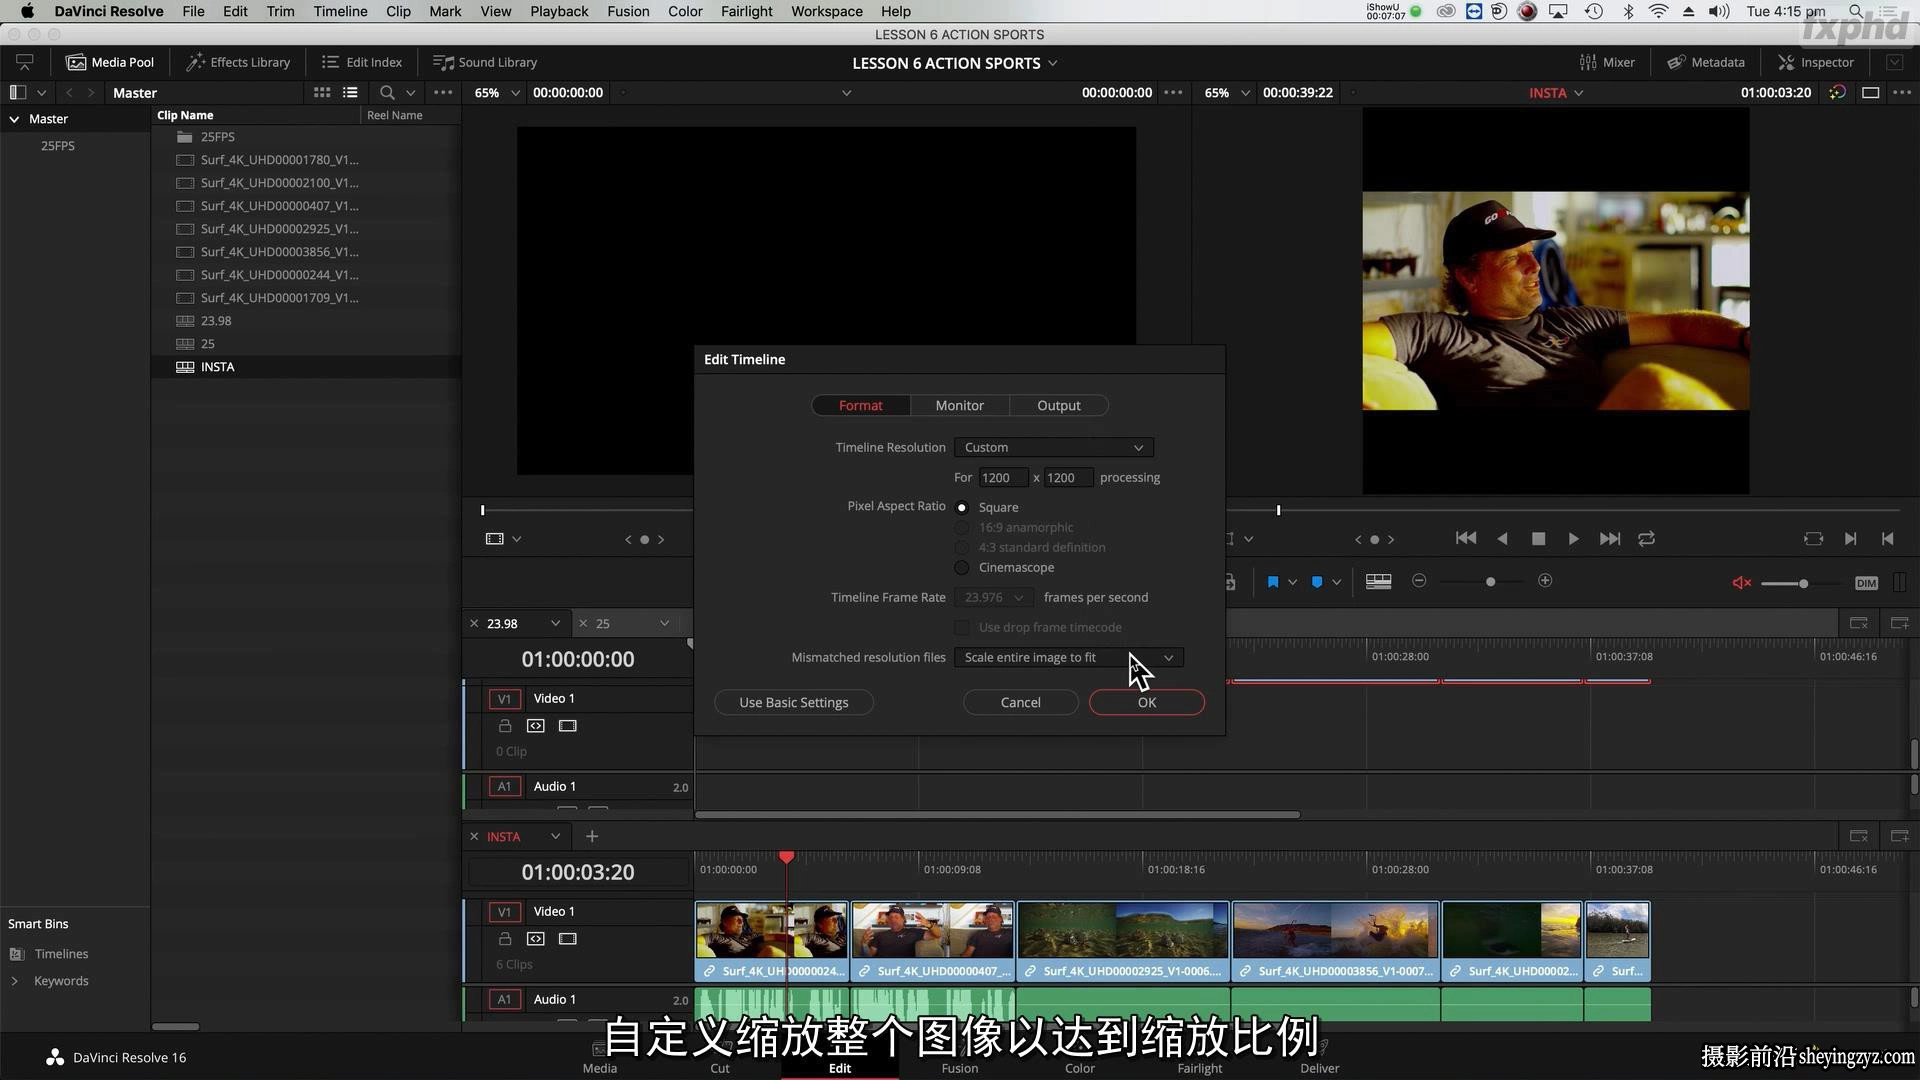Click the timeline zoom slider handle

pyautogui.click(x=1490, y=582)
